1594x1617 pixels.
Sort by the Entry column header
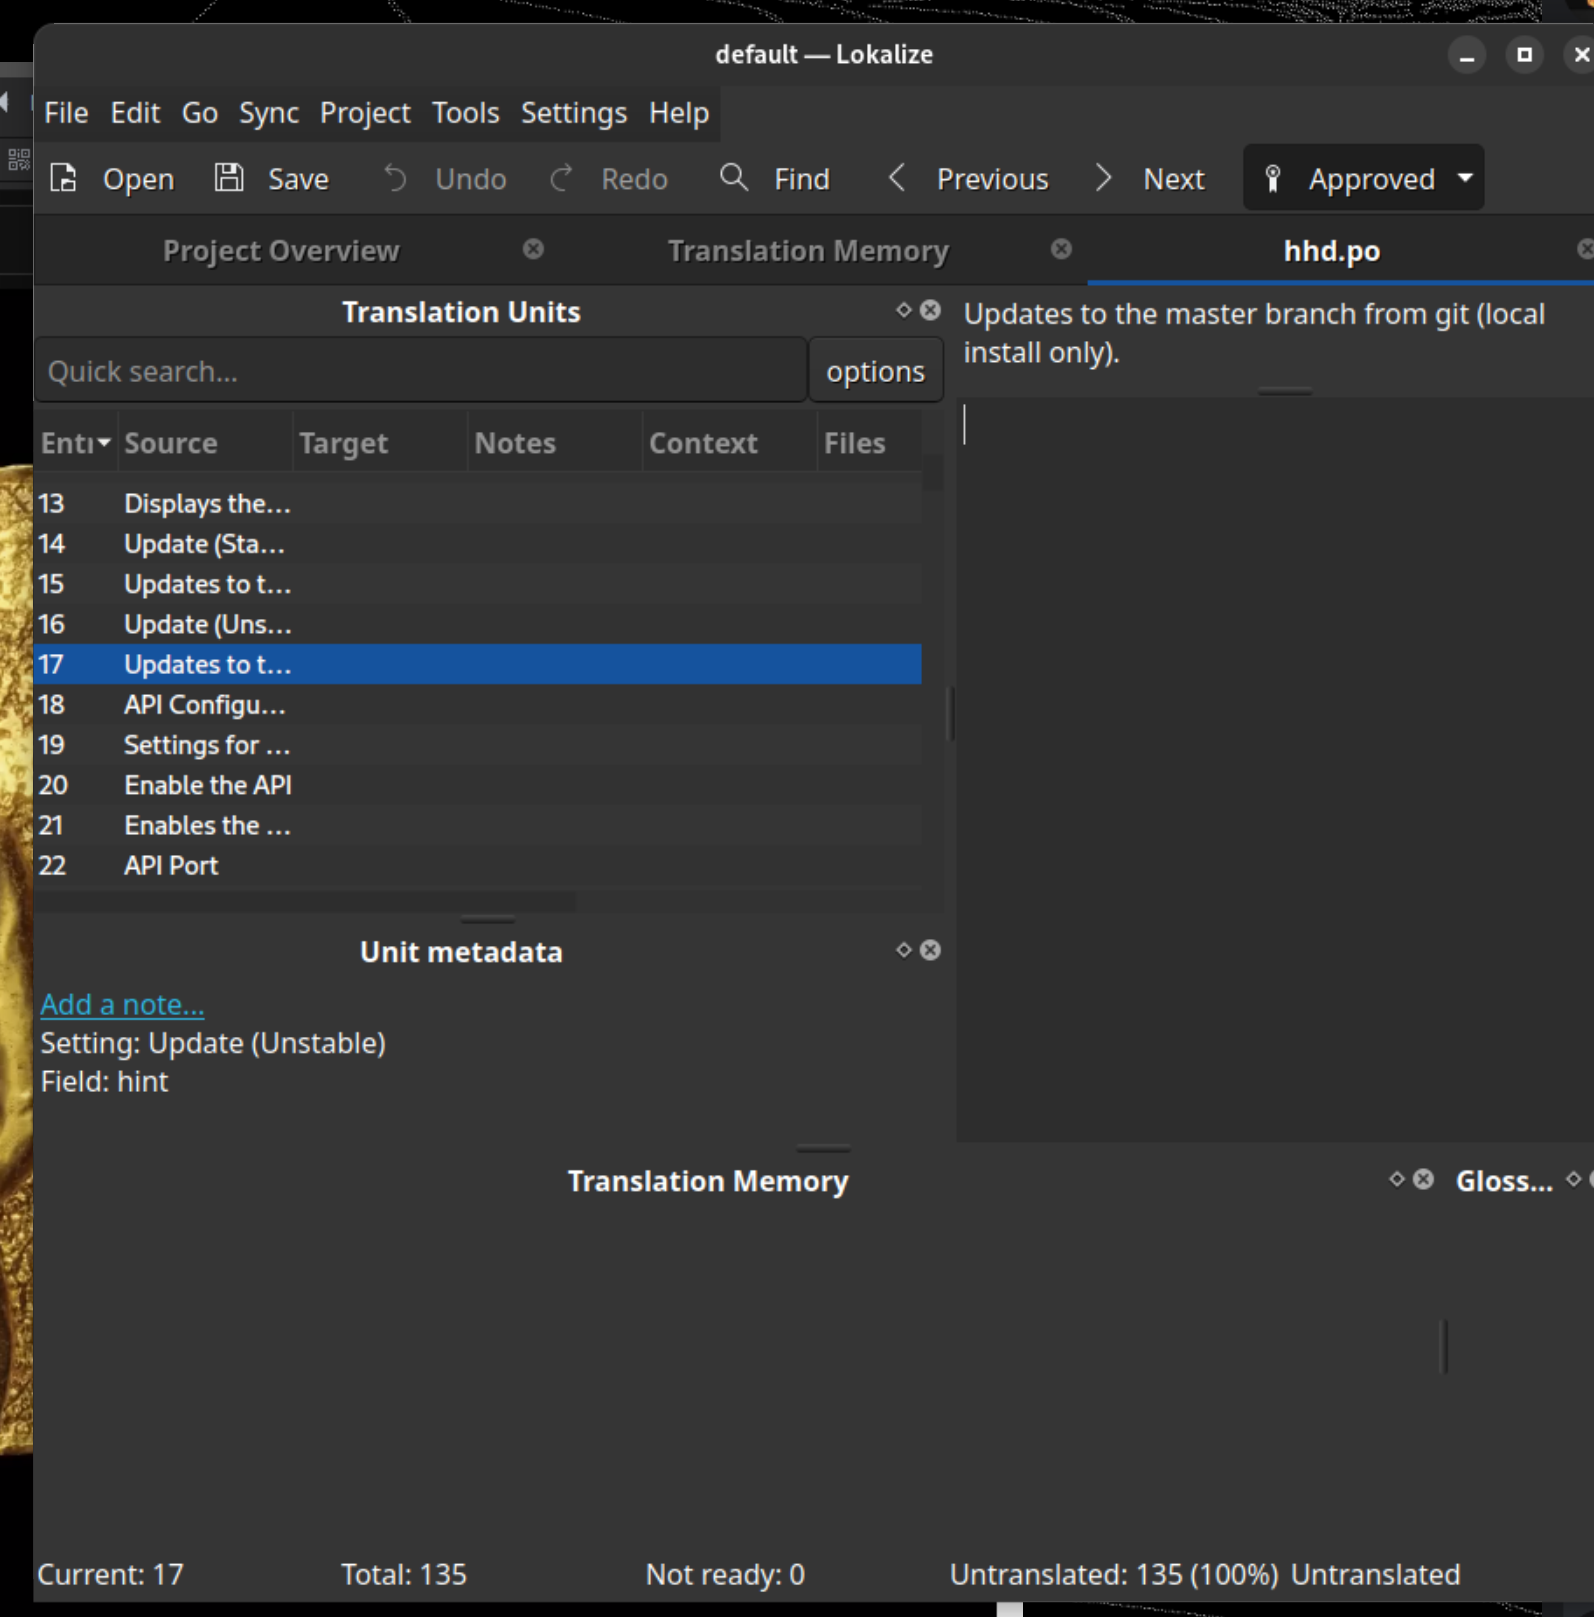(x=76, y=443)
